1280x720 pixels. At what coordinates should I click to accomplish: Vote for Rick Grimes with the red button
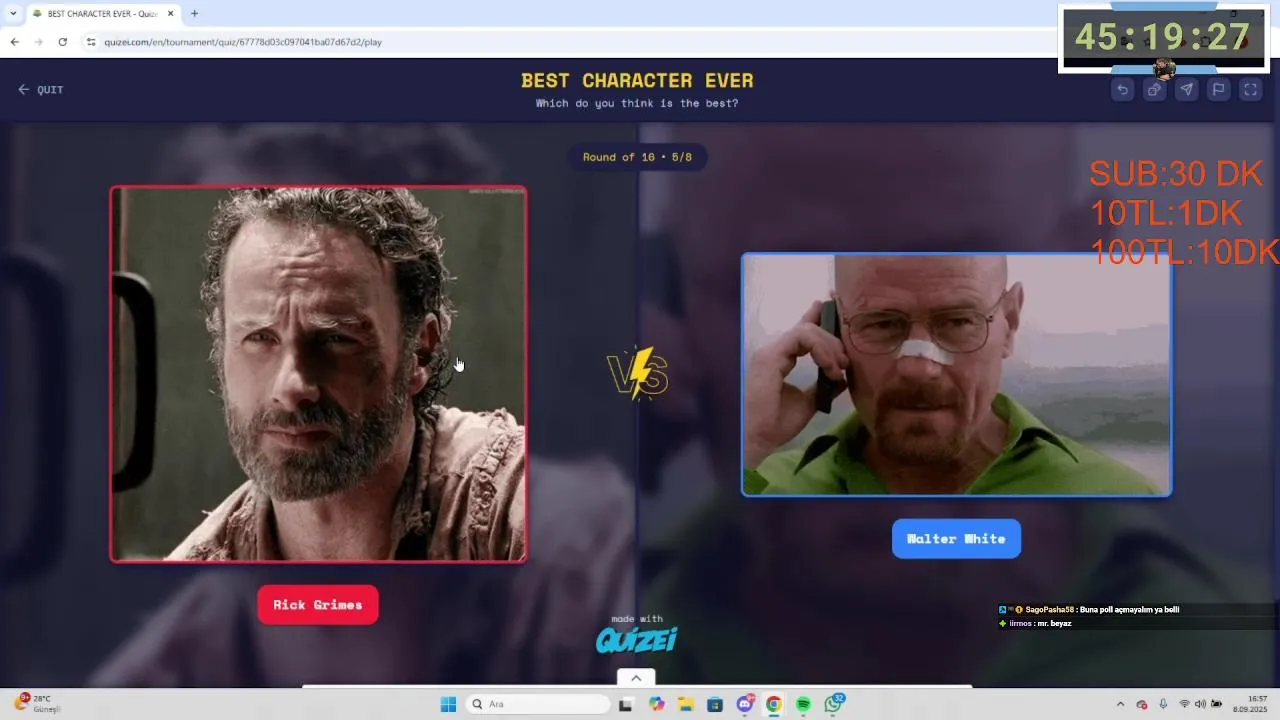(x=318, y=605)
